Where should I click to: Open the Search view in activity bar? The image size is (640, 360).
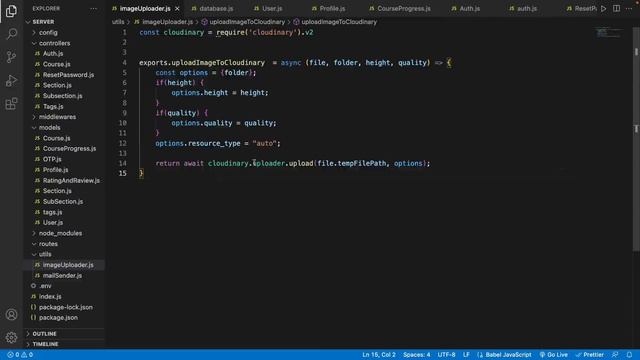[x=11, y=33]
